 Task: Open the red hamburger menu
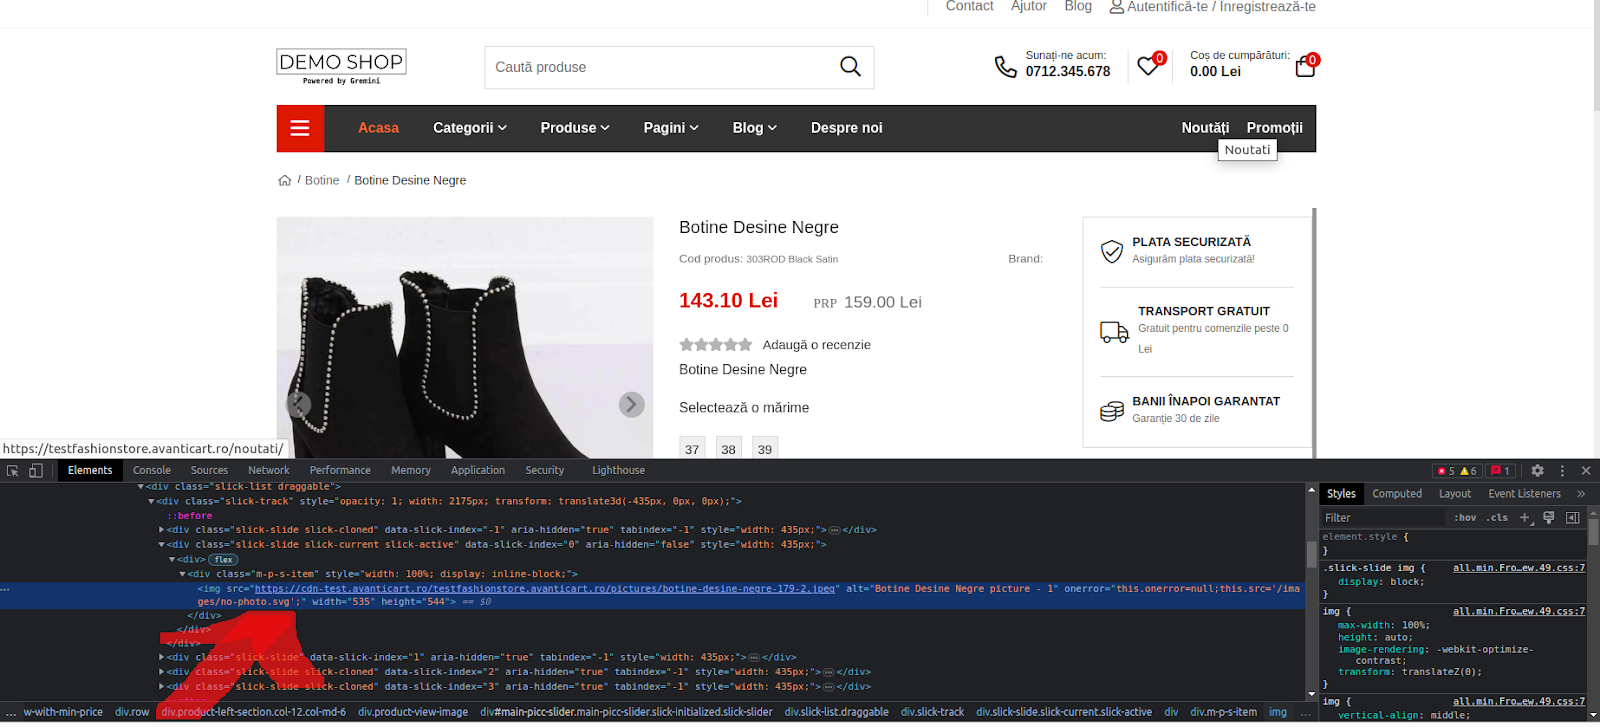point(300,128)
